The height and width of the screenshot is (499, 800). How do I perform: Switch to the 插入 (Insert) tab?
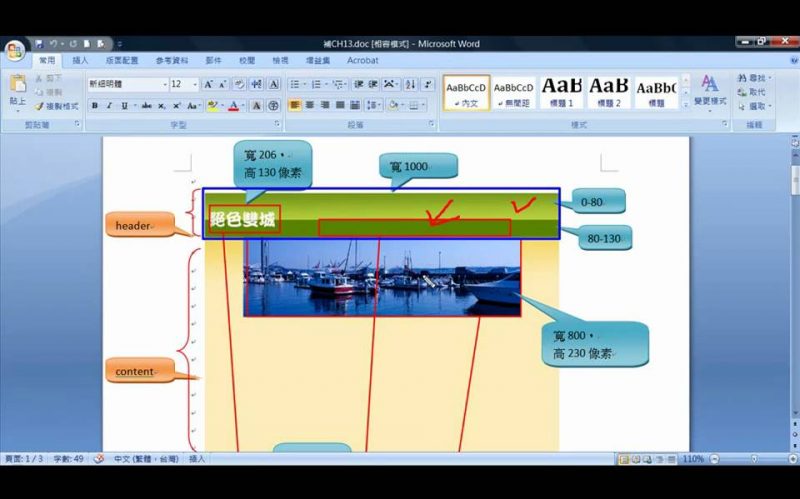pyautogui.click(x=80, y=61)
